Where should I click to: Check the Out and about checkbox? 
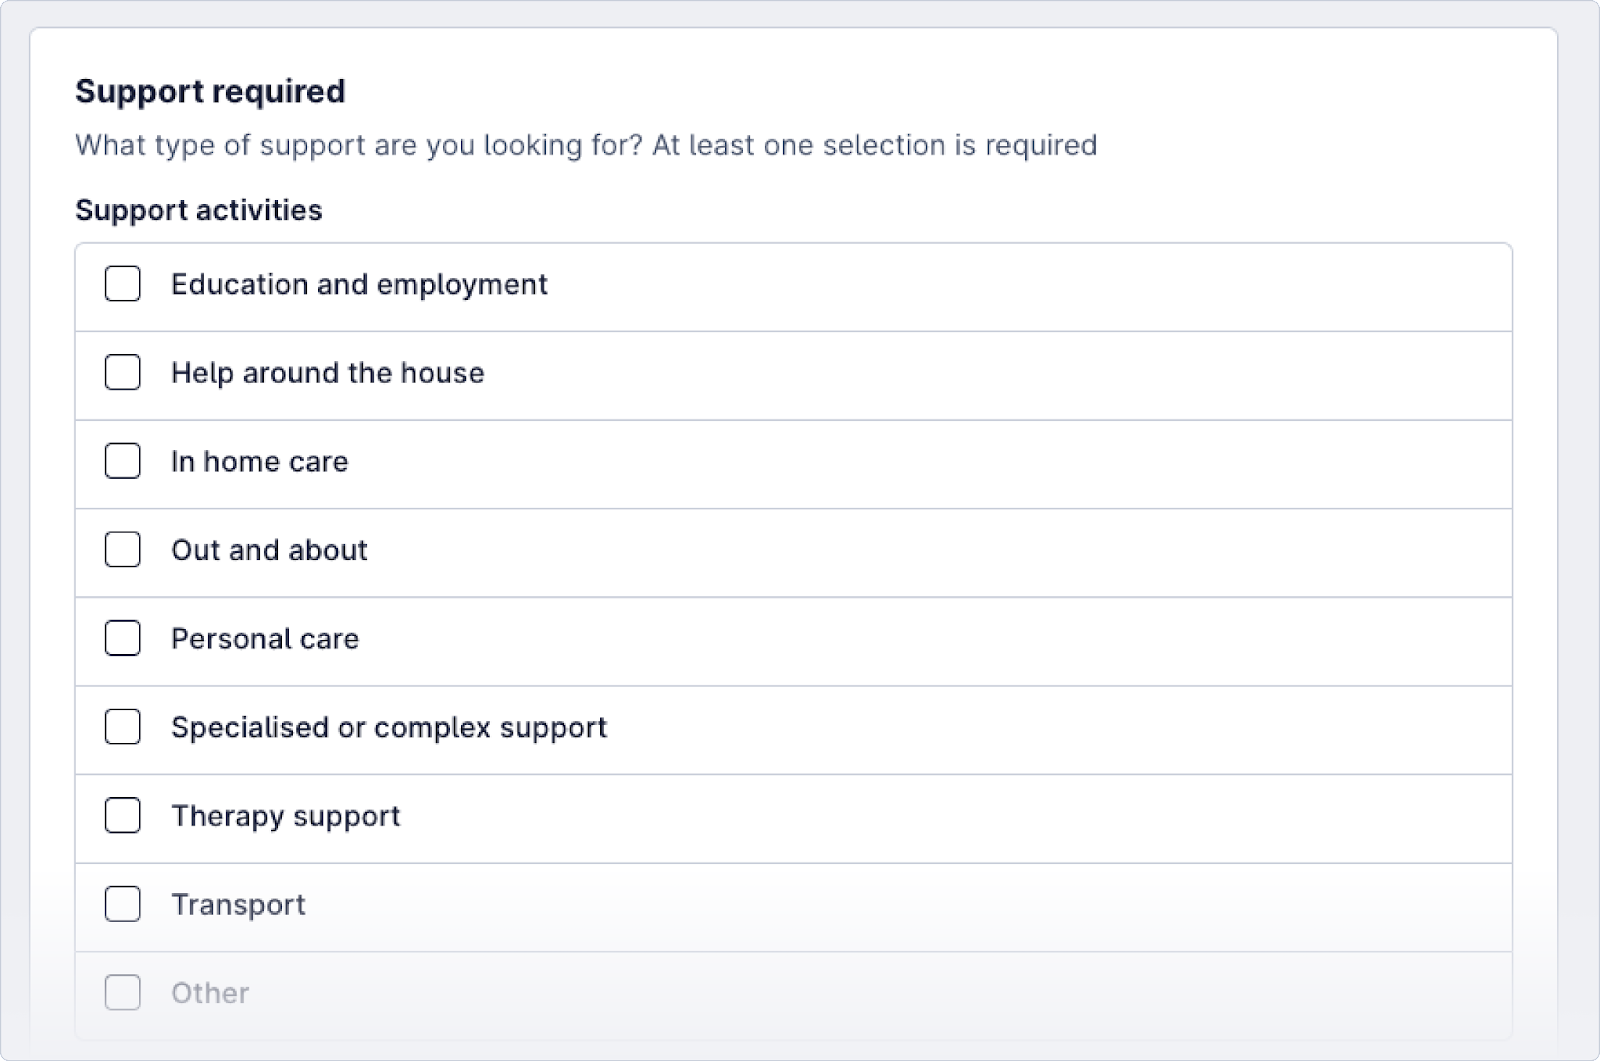pos(122,550)
